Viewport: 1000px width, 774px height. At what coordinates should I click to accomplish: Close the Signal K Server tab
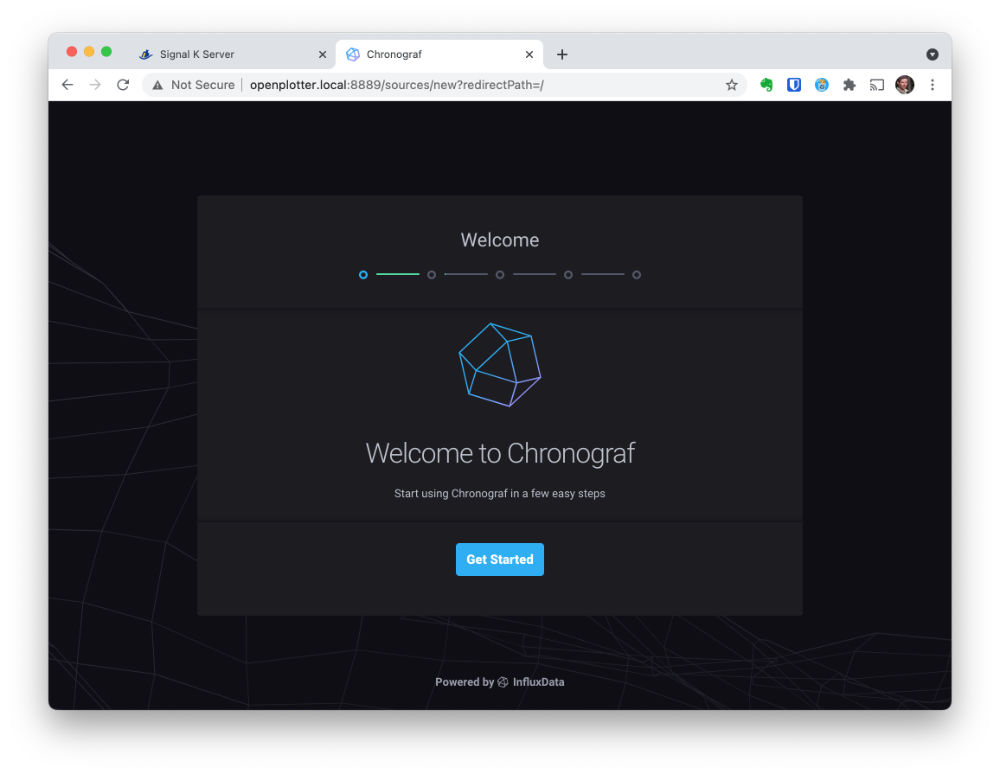[x=322, y=55]
